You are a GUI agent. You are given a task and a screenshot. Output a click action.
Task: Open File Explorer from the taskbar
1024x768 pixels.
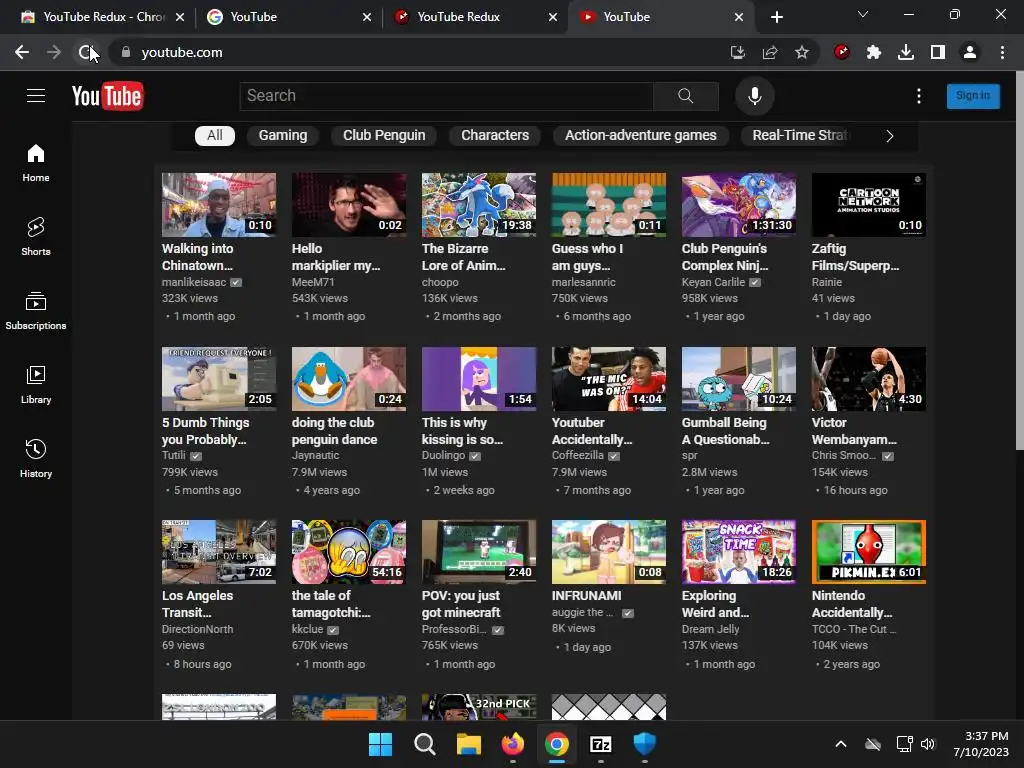pyautogui.click(x=469, y=744)
